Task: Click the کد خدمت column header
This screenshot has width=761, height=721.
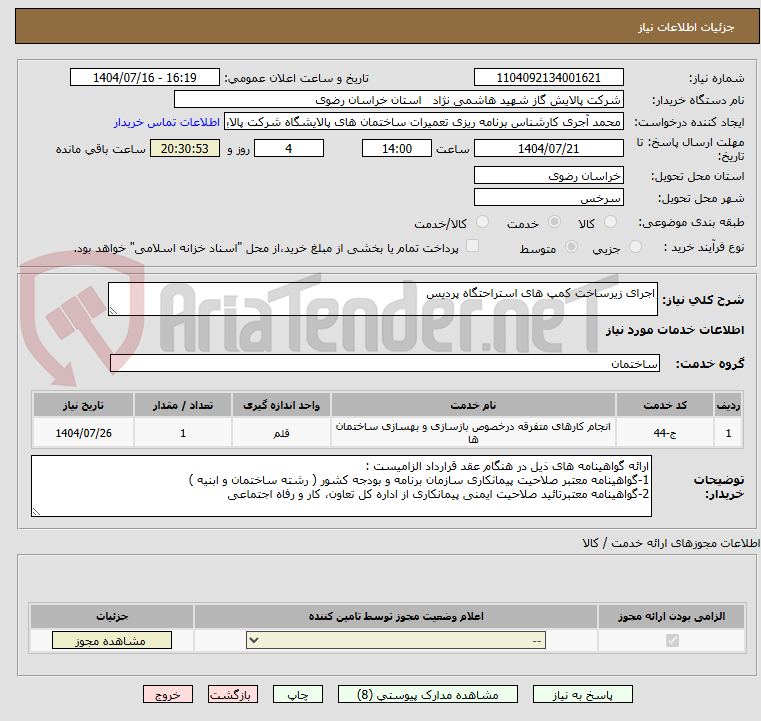Action: 665,405
